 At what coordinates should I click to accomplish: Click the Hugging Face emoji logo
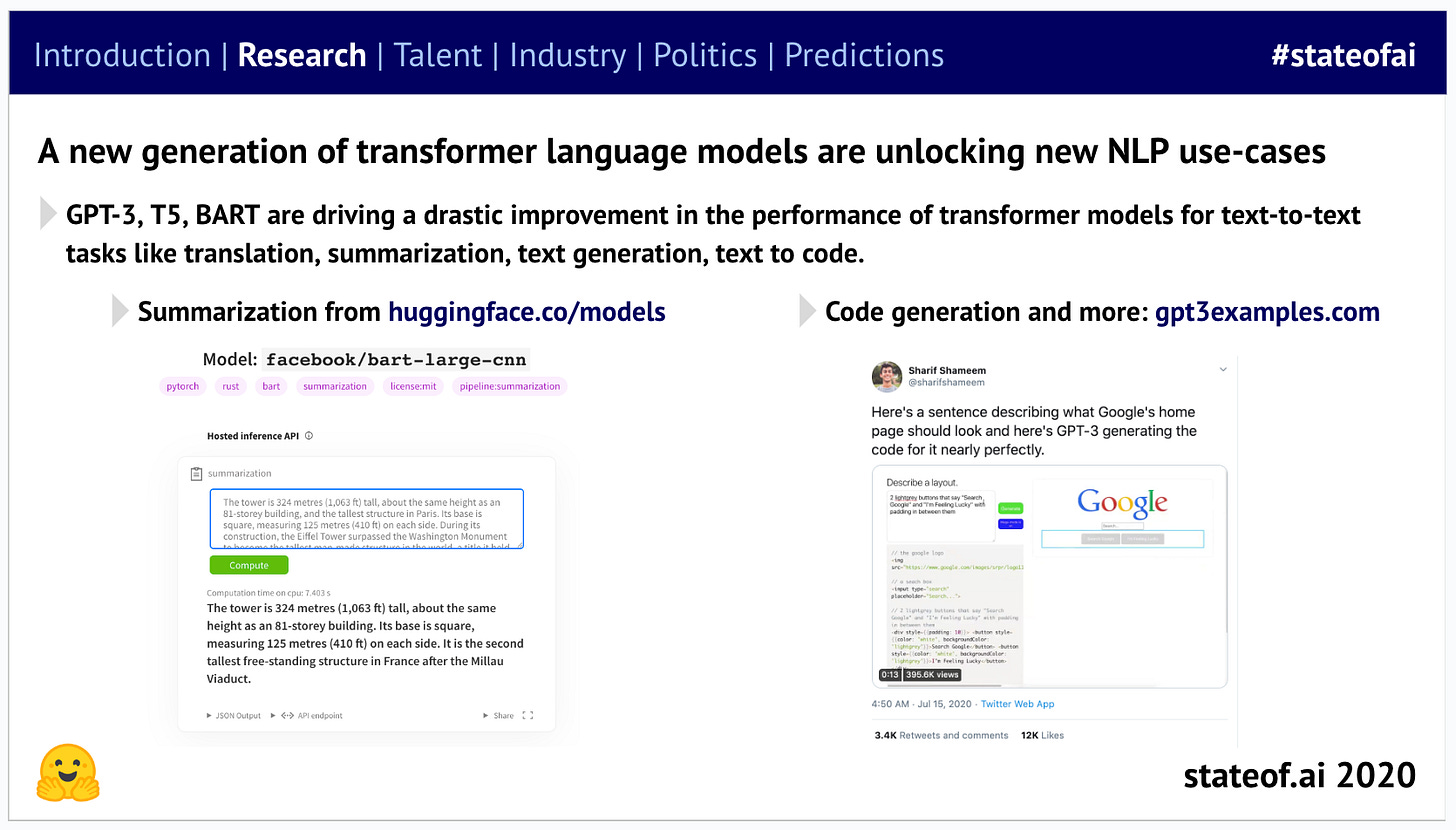(68, 773)
